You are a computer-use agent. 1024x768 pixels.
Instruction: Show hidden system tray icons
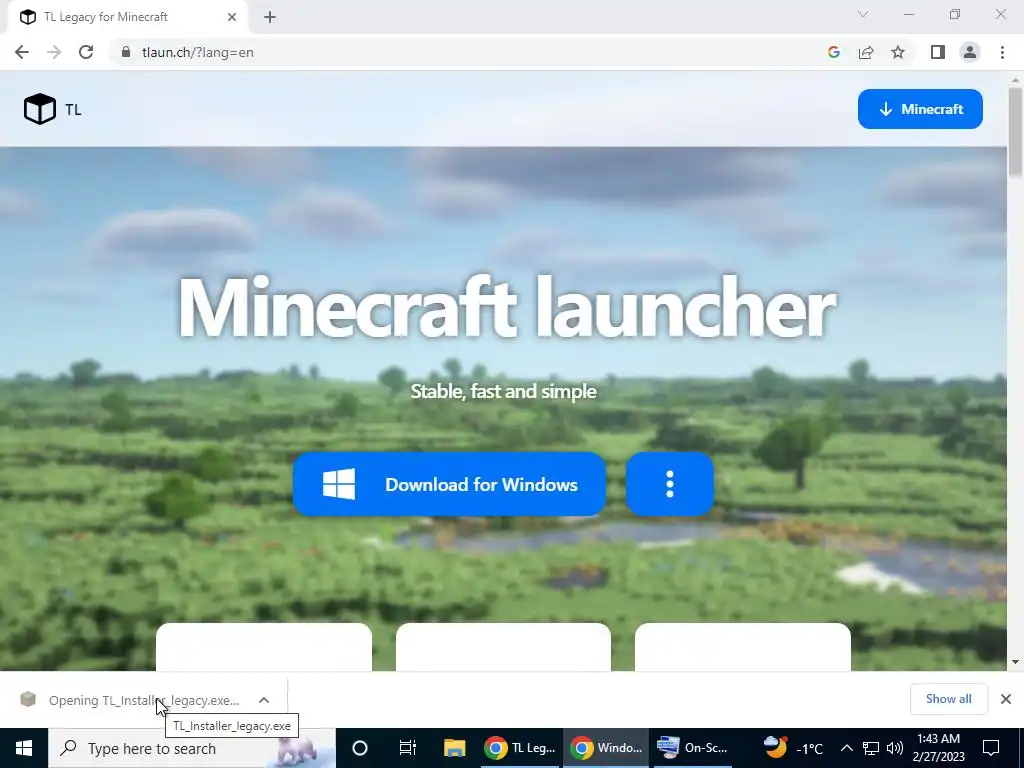[x=846, y=748]
